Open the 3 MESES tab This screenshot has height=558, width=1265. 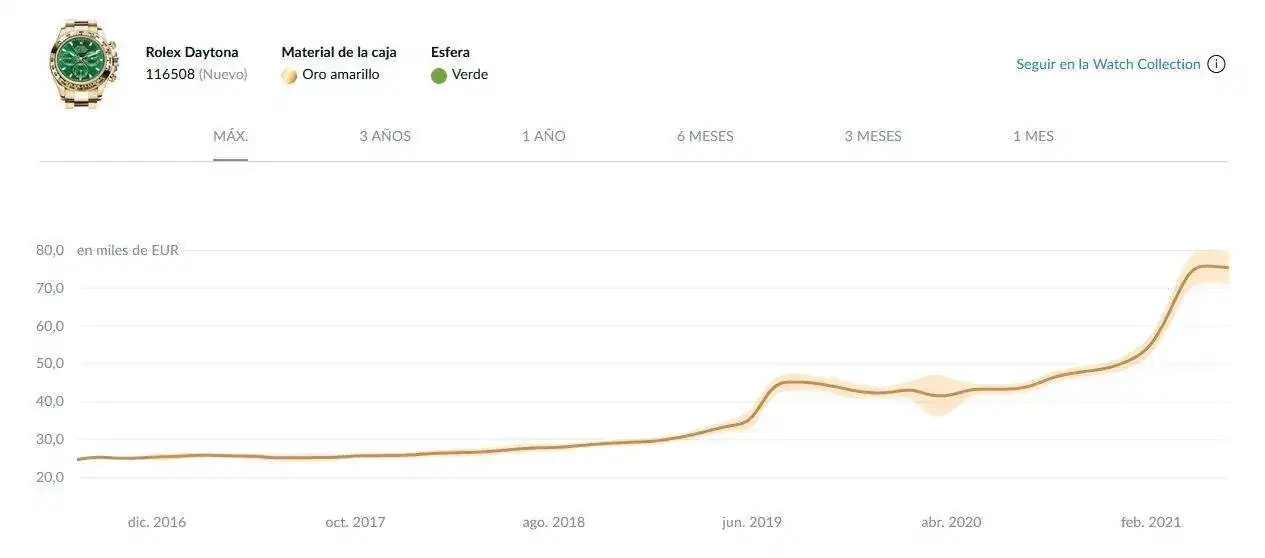[x=873, y=136]
